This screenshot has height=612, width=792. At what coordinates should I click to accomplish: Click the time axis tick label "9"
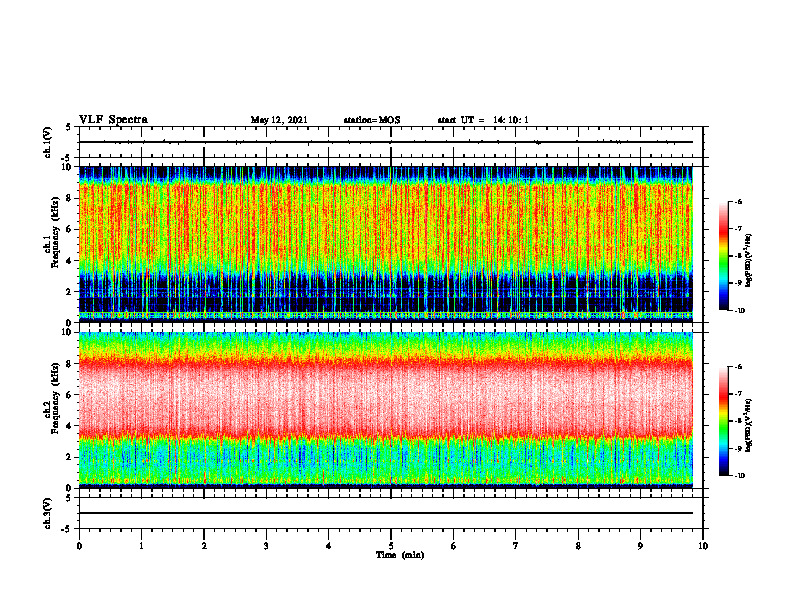(640, 546)
